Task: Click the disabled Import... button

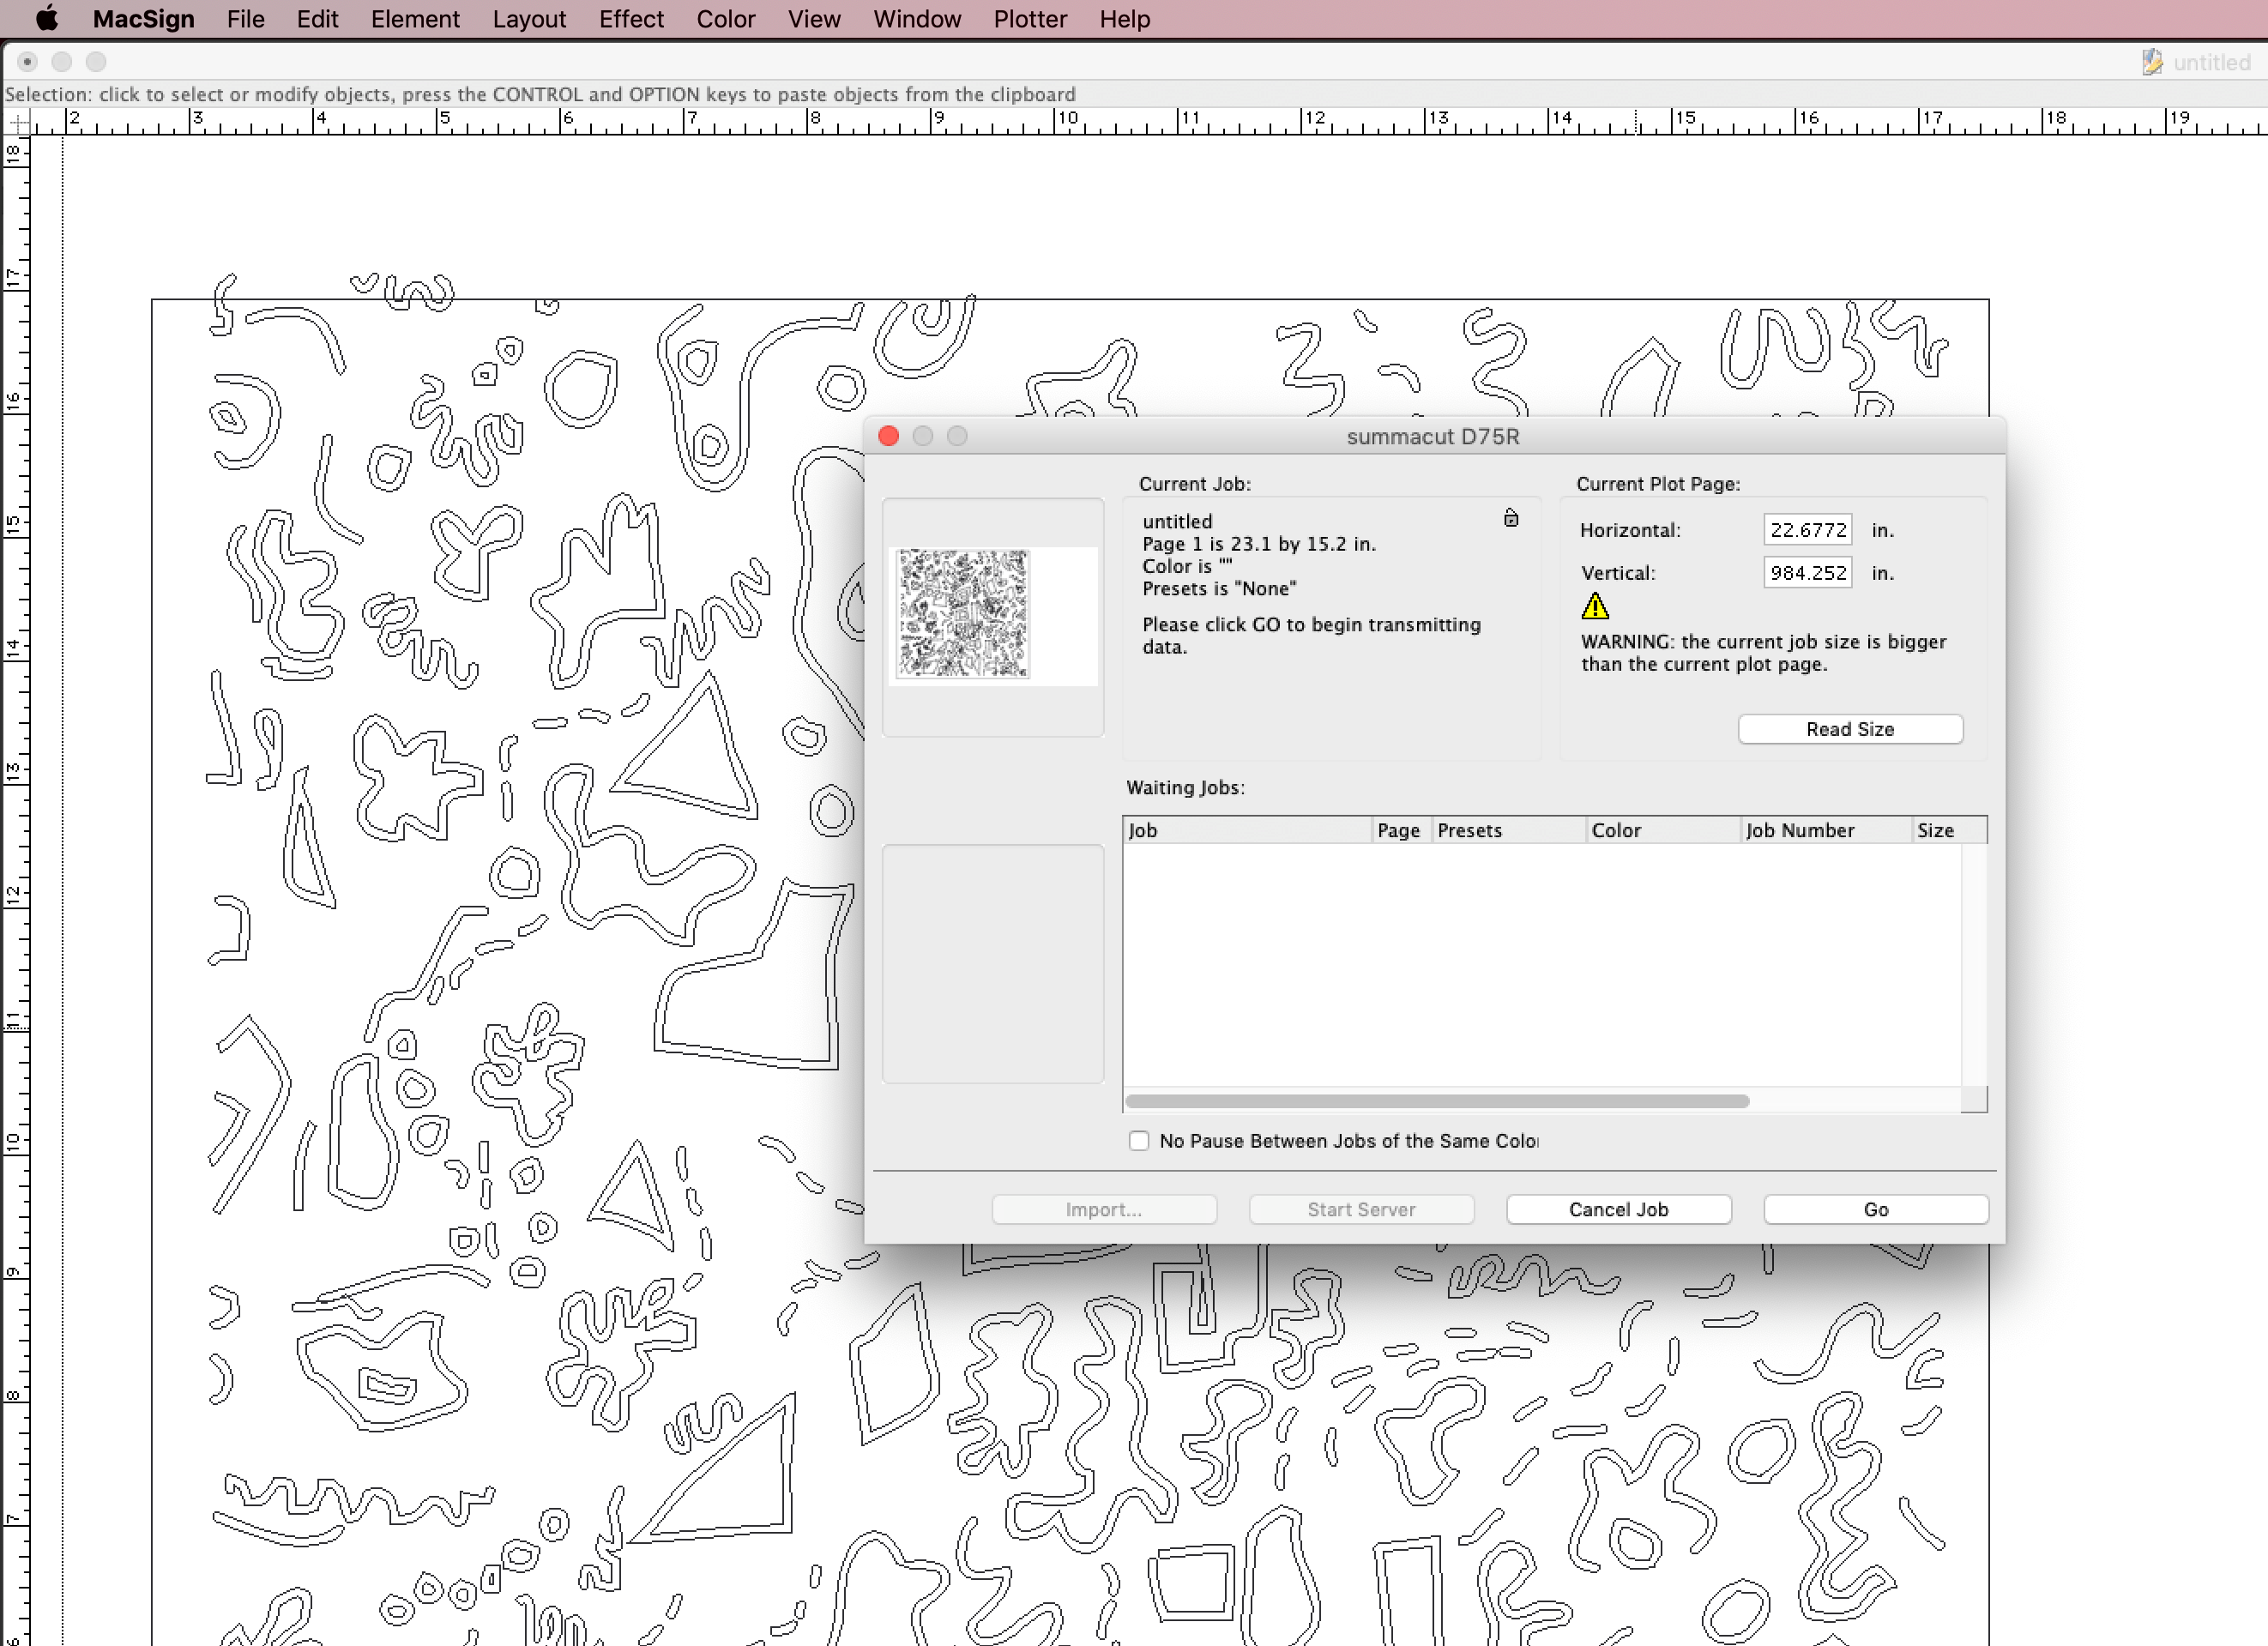Action: [1104, 1209]
